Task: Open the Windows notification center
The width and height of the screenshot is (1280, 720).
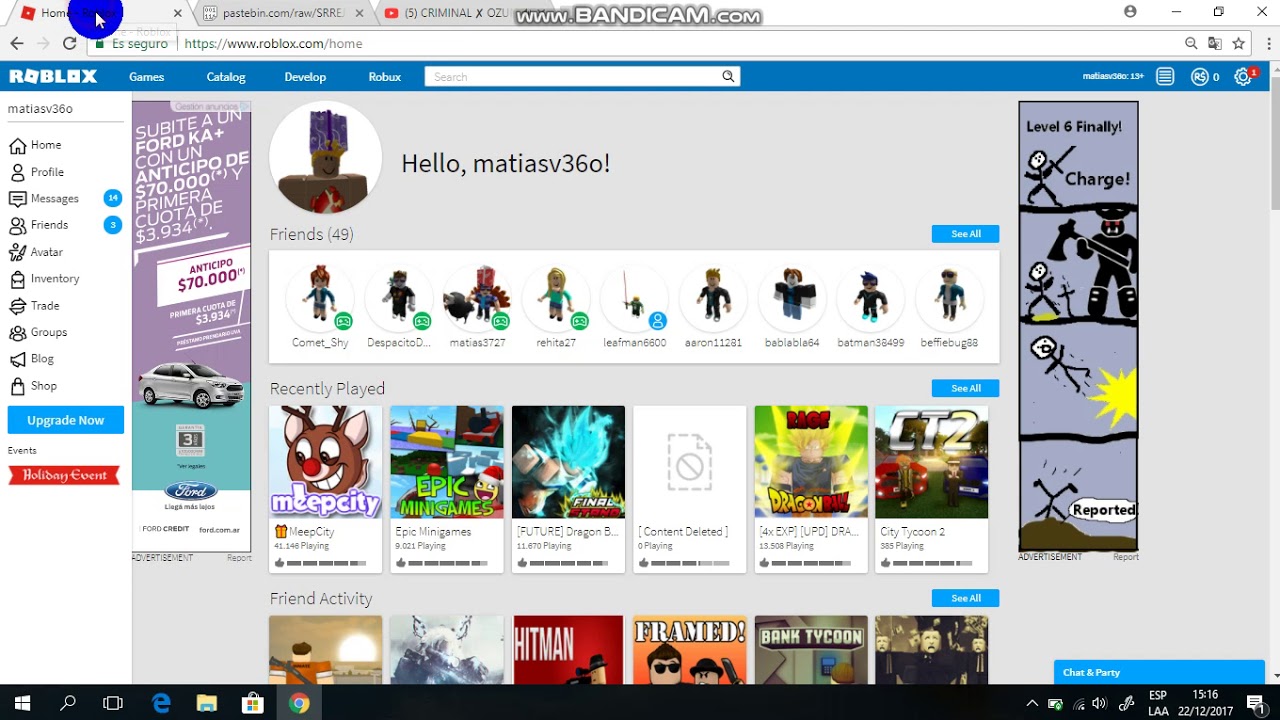Action: (1255, 703)
